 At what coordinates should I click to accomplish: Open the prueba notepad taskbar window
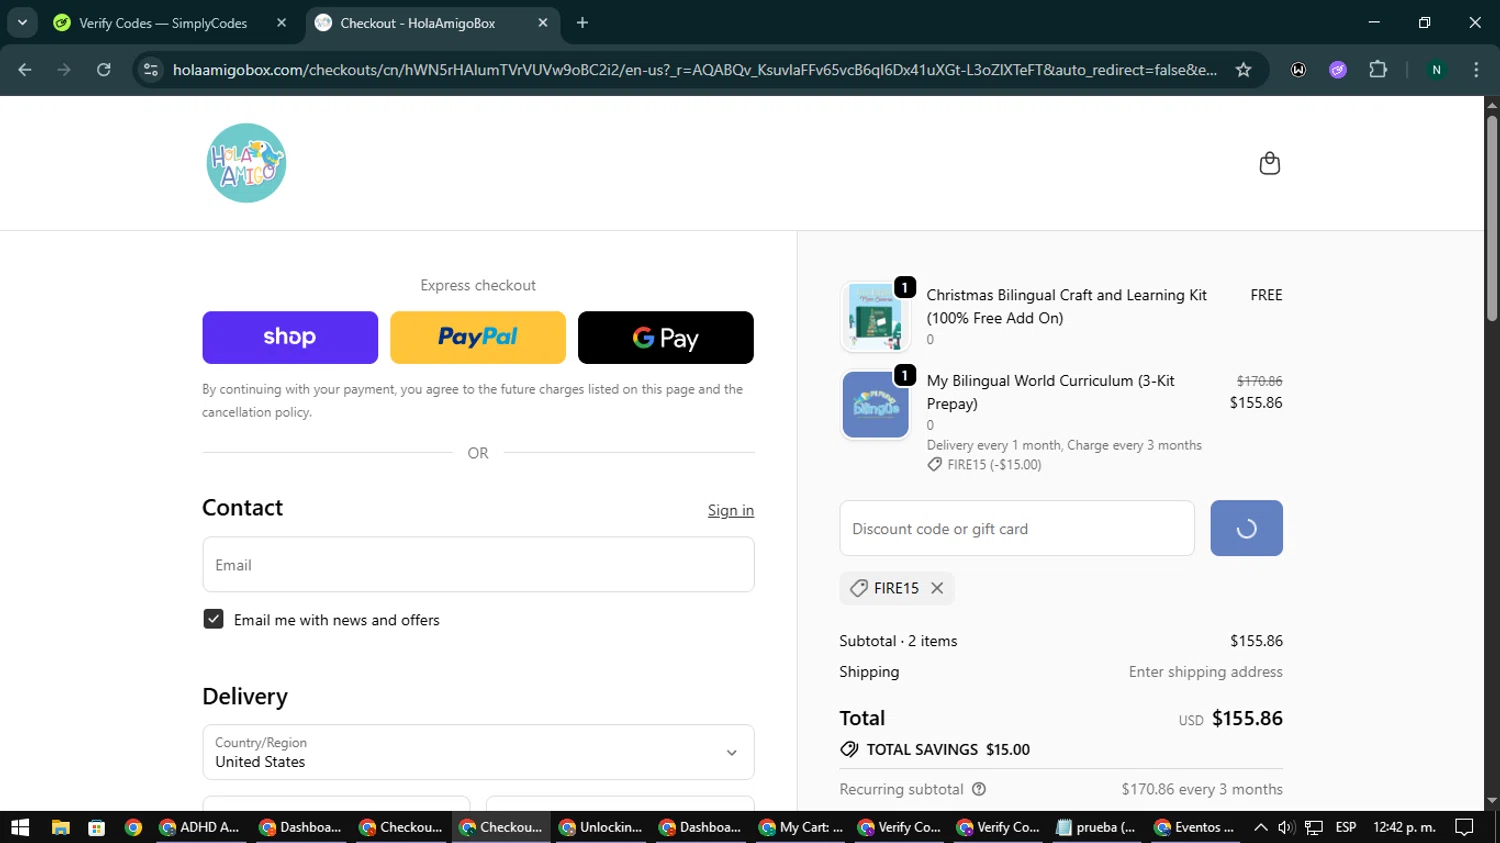click(x=1097, y=827)
